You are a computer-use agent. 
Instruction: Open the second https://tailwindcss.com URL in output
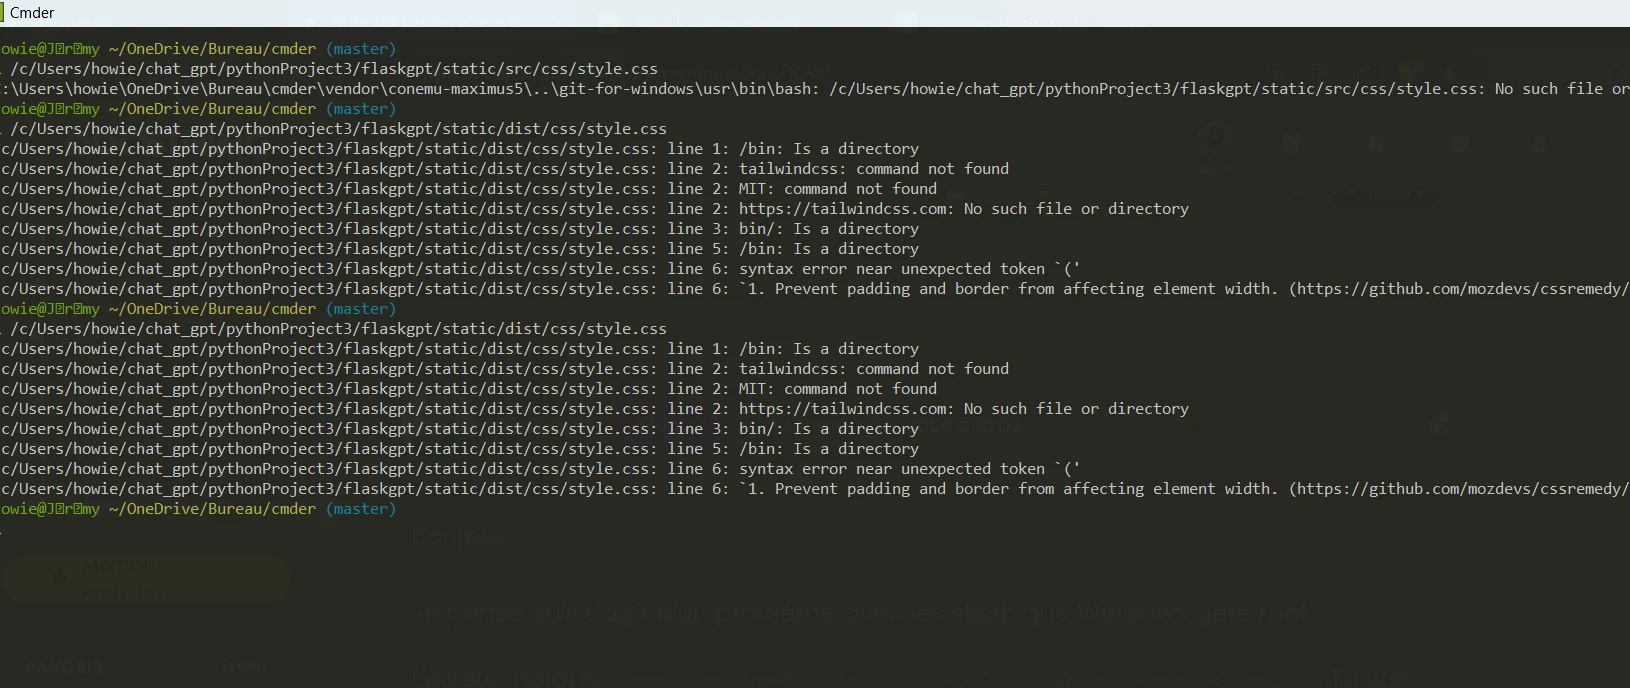click(846, 409)
